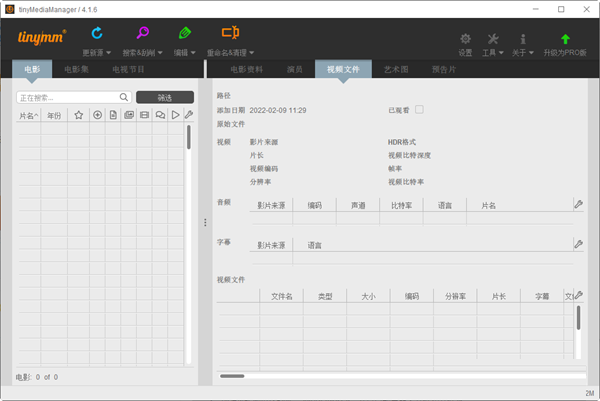
Task: Click the green upgrade to PRO arrow
Action: pyautogui.click(x=565, y=39)
